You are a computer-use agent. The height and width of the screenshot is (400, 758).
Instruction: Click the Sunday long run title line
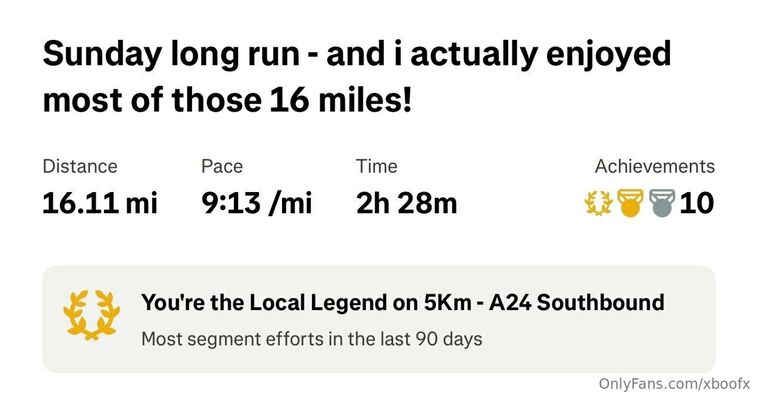click(356, 54)
